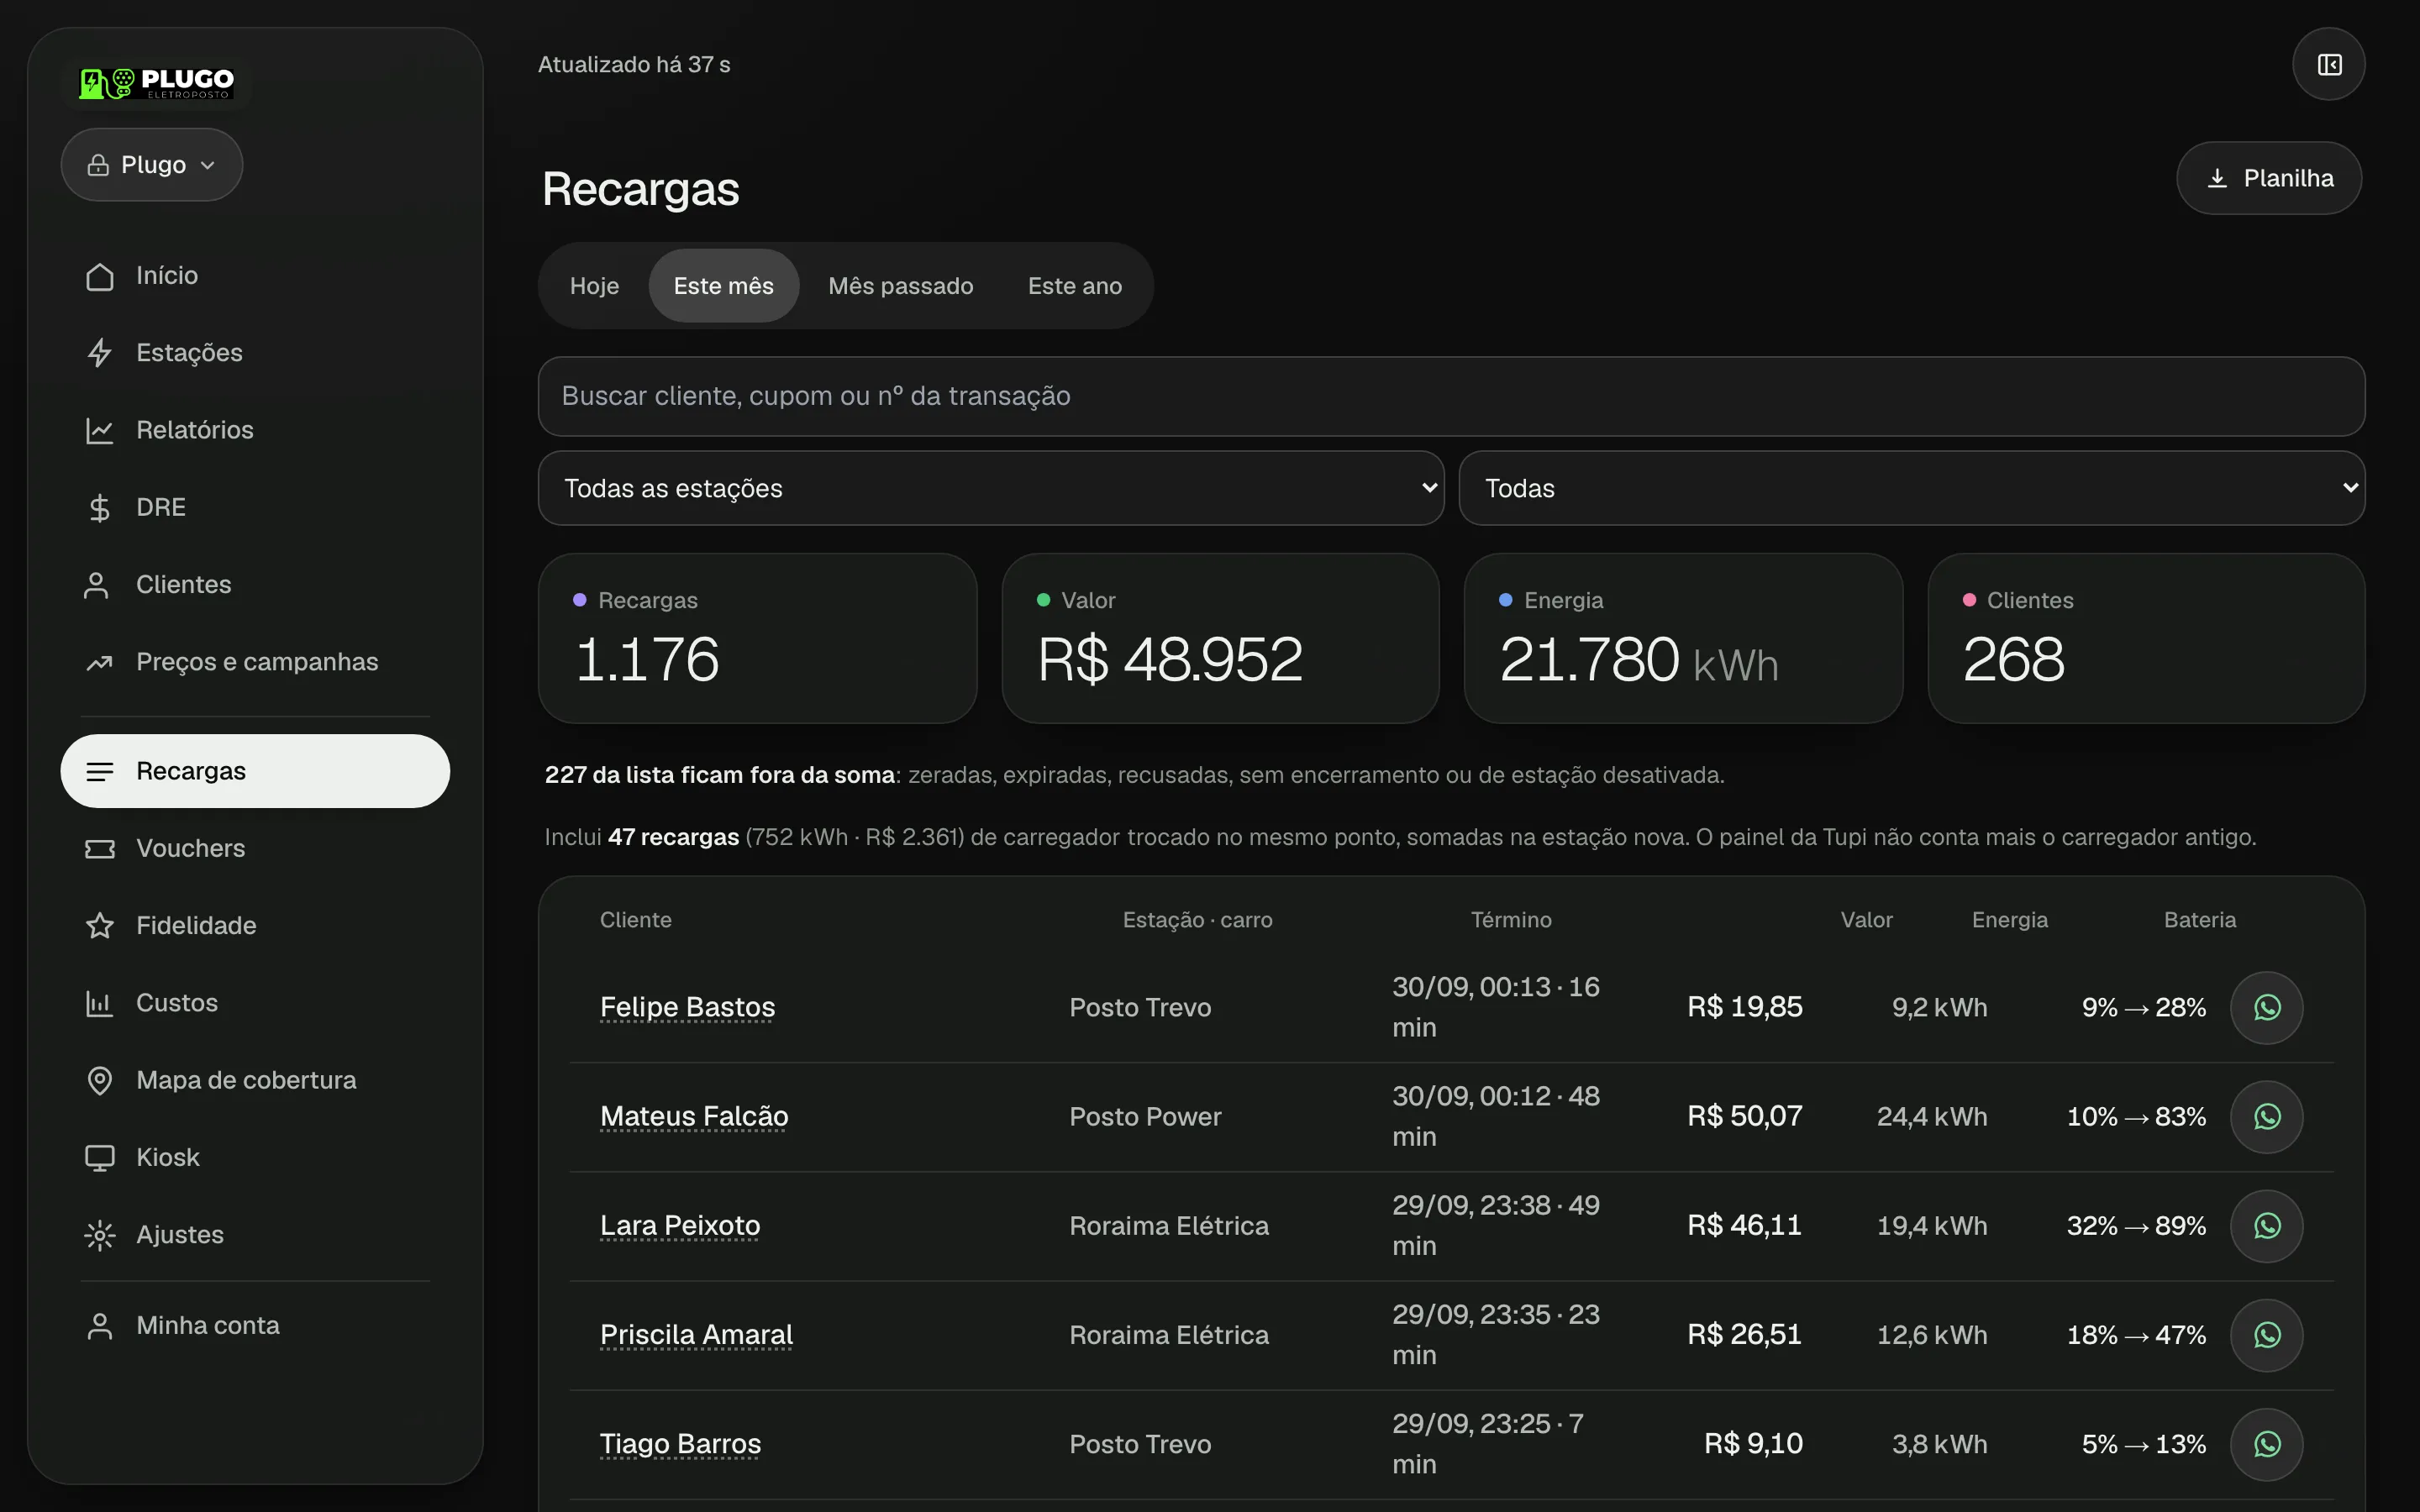Screen dimensions: 2420x1512
Task: Download the Planilha spreadsheet
Action: tap(2269, 178)
